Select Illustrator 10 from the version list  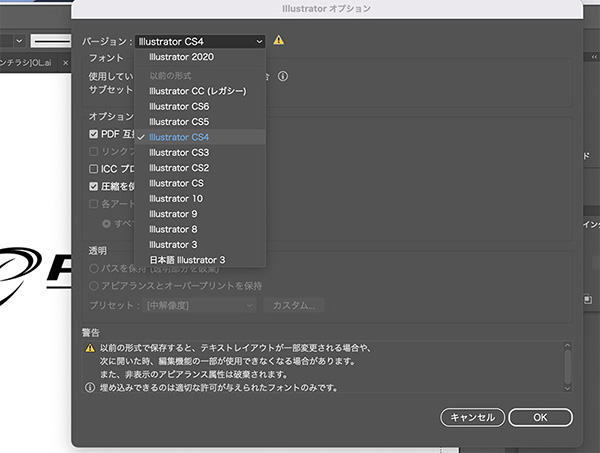coord(176,198)
